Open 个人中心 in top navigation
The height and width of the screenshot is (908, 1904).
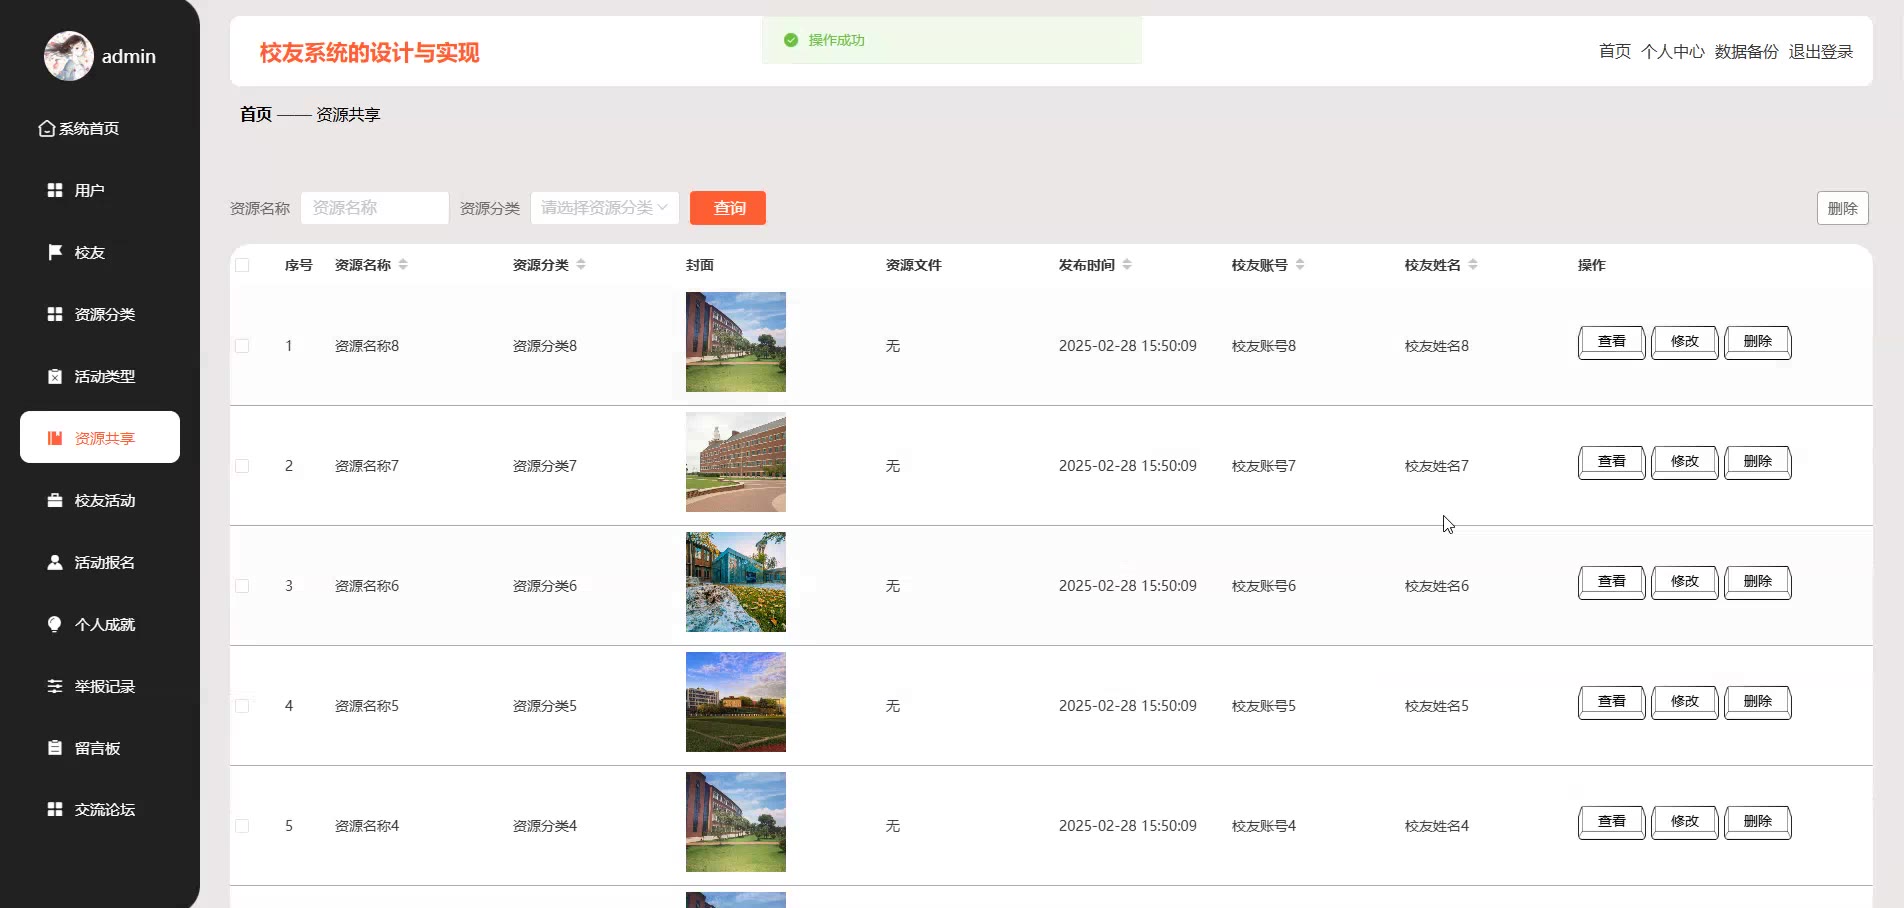(x=1672, y=52)
